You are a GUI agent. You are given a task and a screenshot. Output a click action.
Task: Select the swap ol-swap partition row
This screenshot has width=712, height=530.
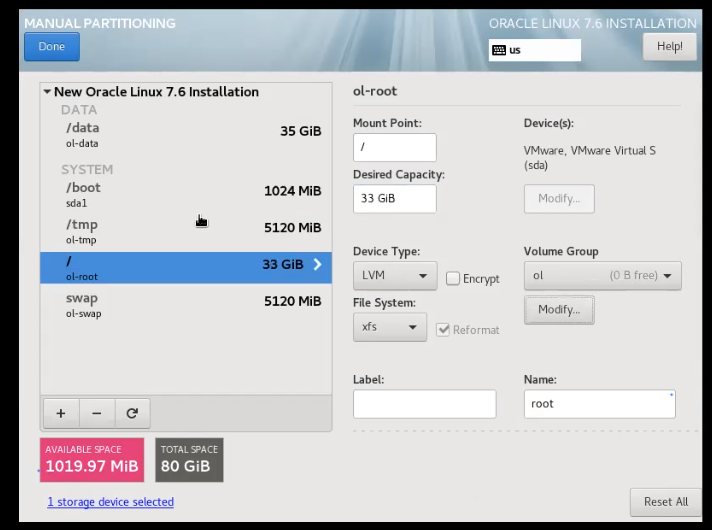(186, 305)
